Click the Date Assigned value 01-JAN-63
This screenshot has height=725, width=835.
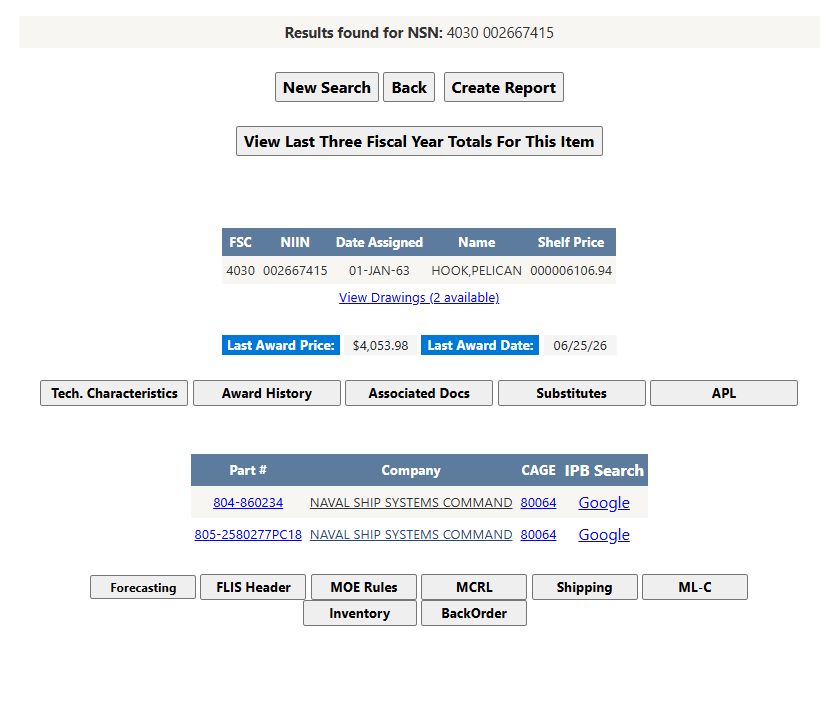click(379, 271)
